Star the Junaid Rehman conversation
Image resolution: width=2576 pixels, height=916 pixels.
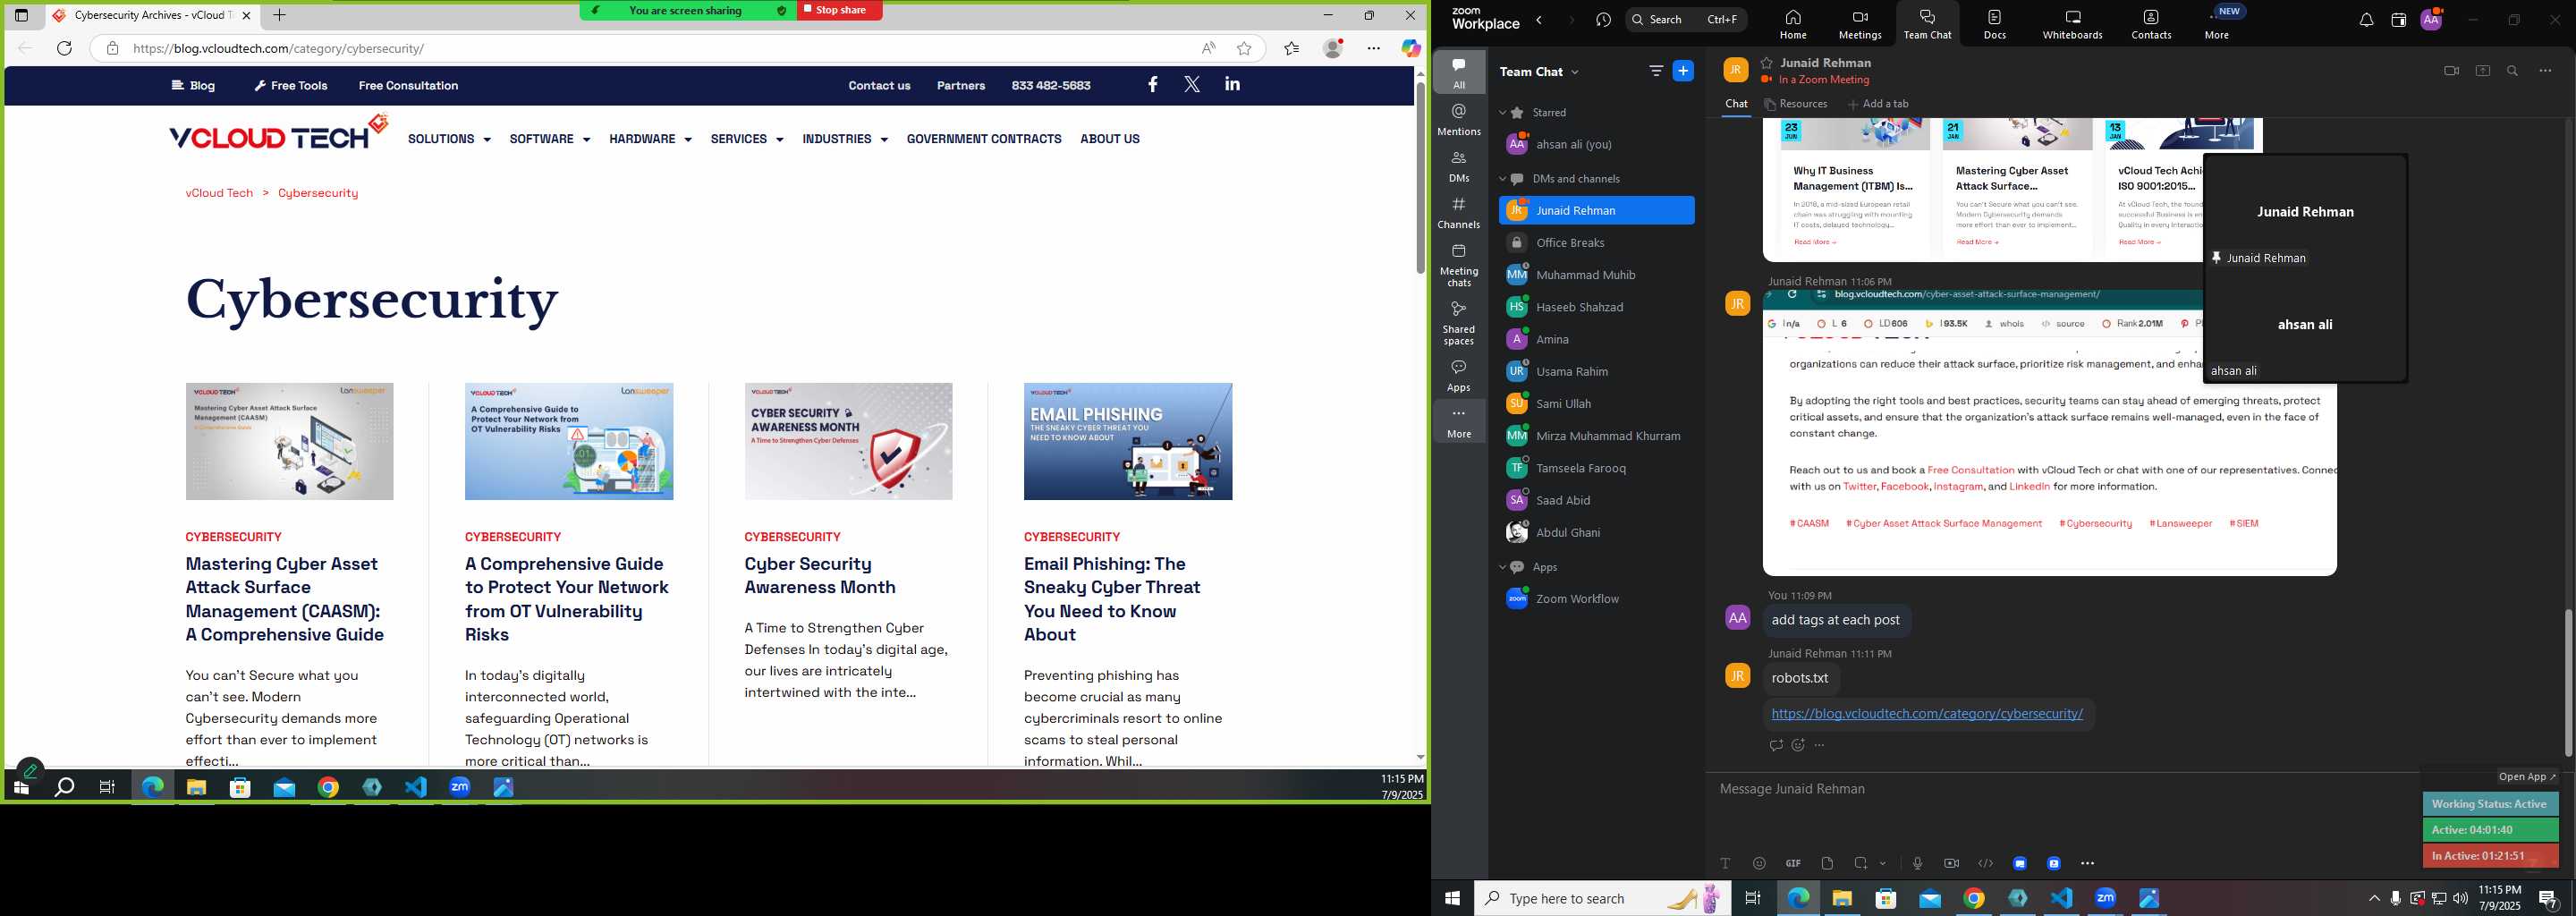pos(1767,63)
